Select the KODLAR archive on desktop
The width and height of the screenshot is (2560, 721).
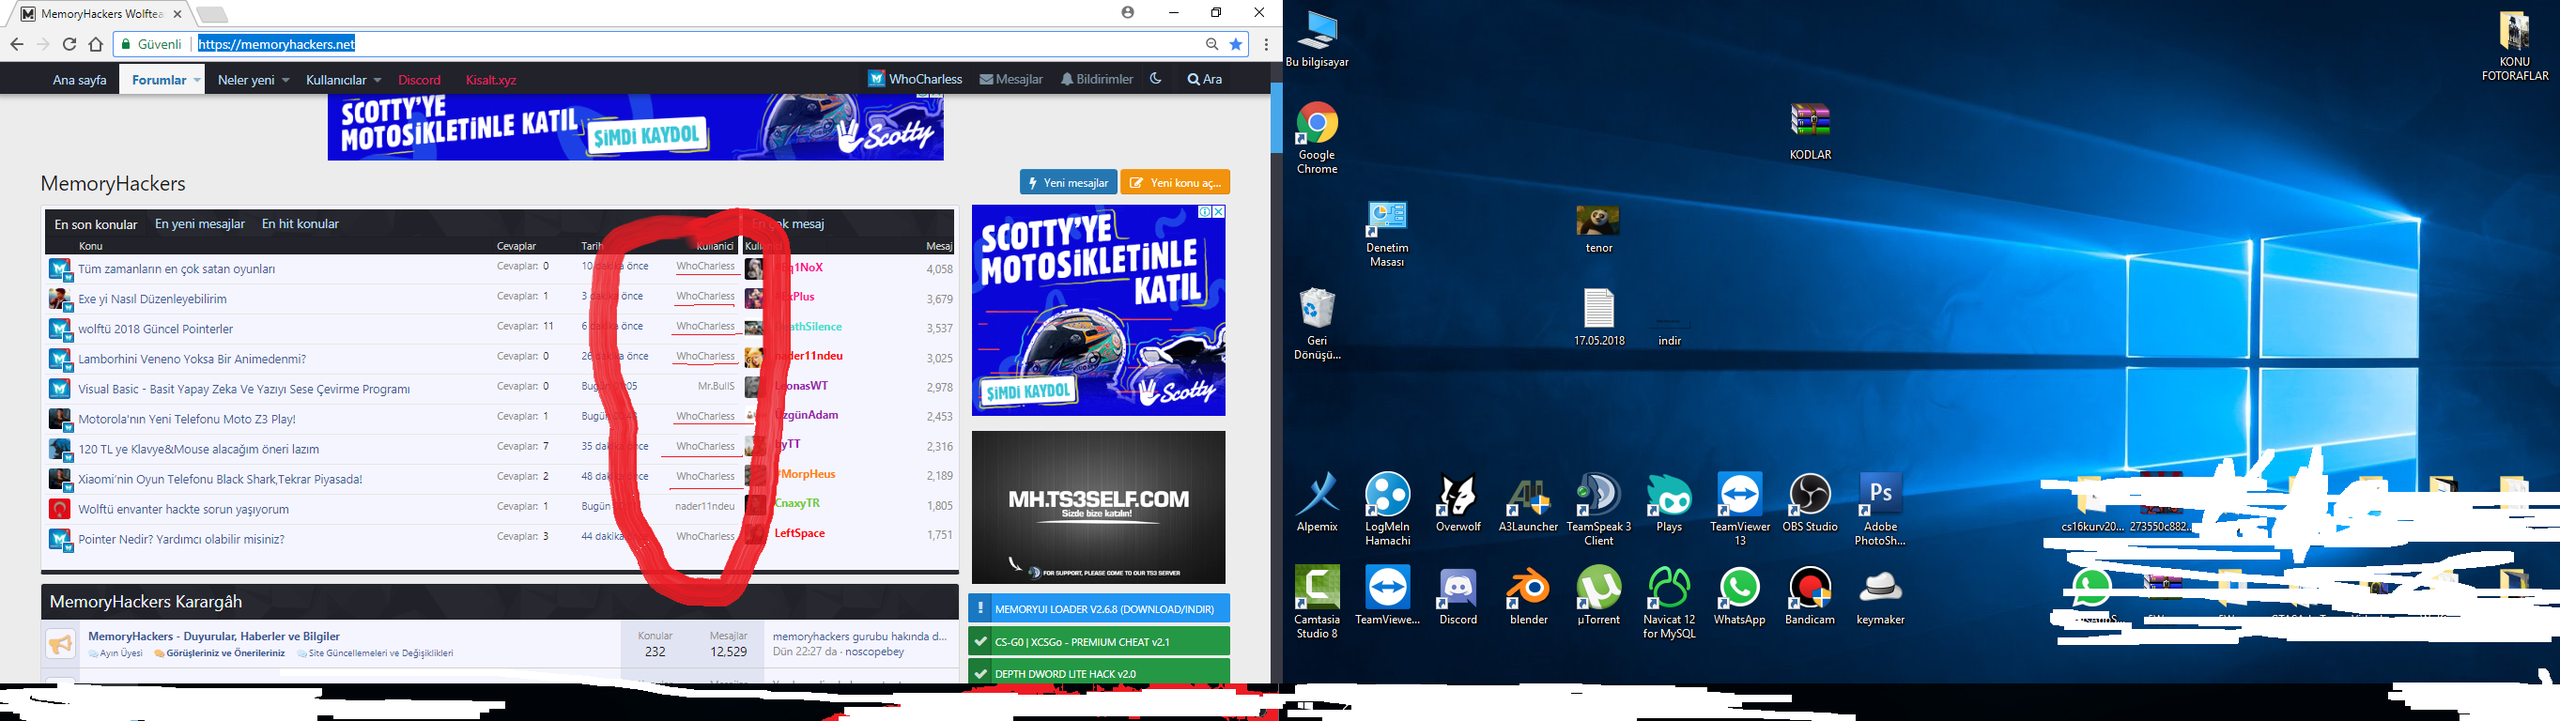(x=1810, y=131)
